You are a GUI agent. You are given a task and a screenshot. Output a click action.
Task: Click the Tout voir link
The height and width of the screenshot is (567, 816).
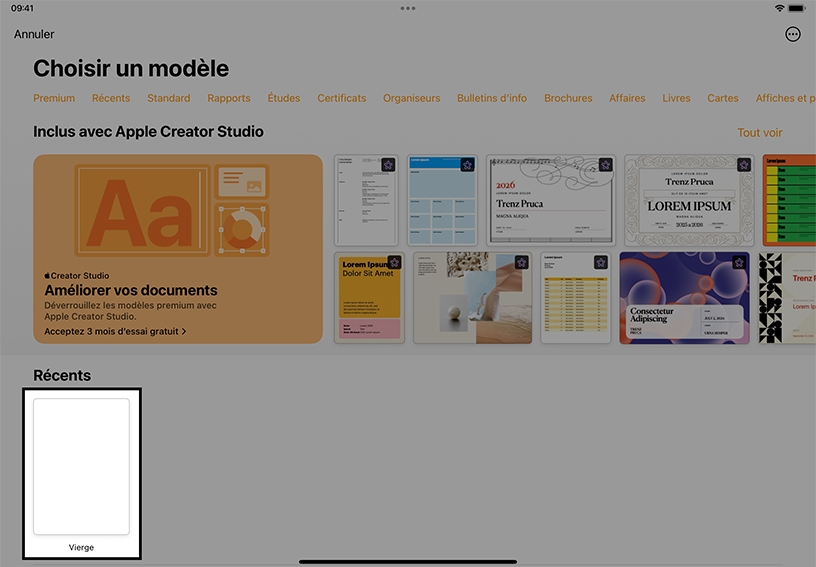click(760, 133)
